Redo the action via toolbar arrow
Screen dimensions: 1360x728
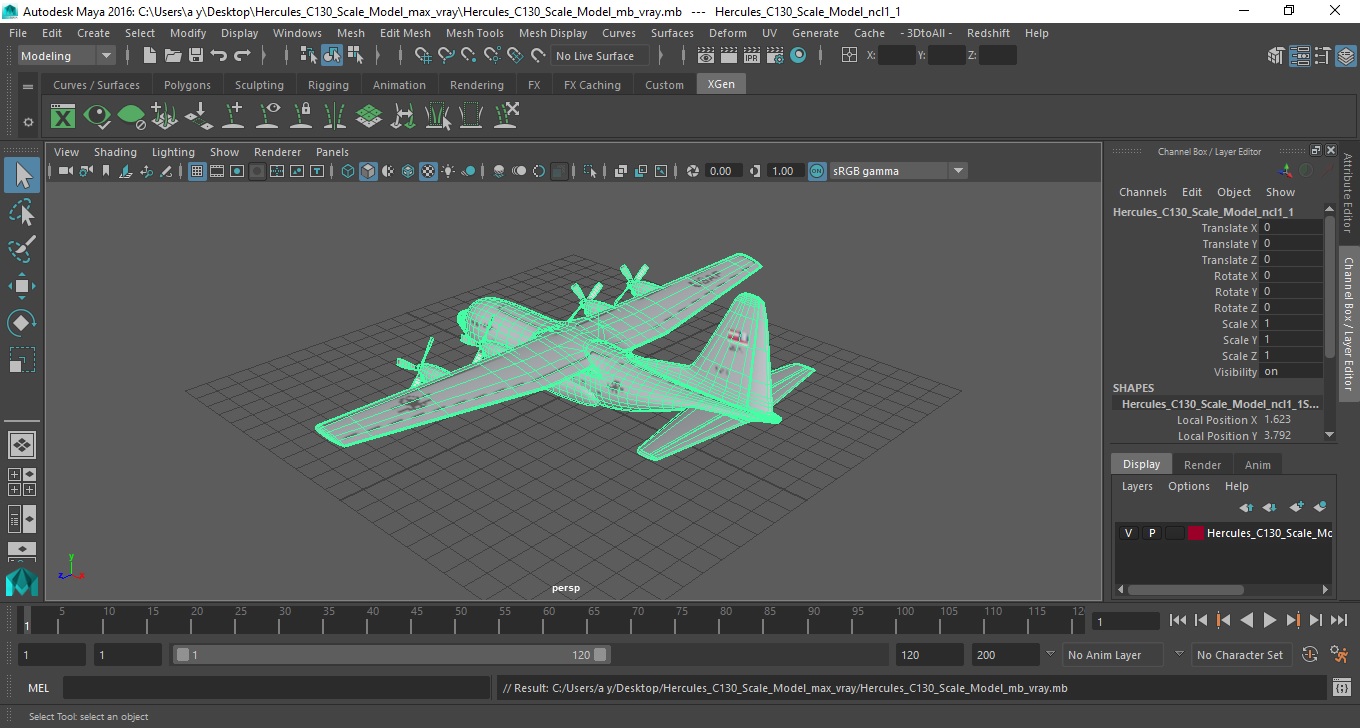[242, 56]
